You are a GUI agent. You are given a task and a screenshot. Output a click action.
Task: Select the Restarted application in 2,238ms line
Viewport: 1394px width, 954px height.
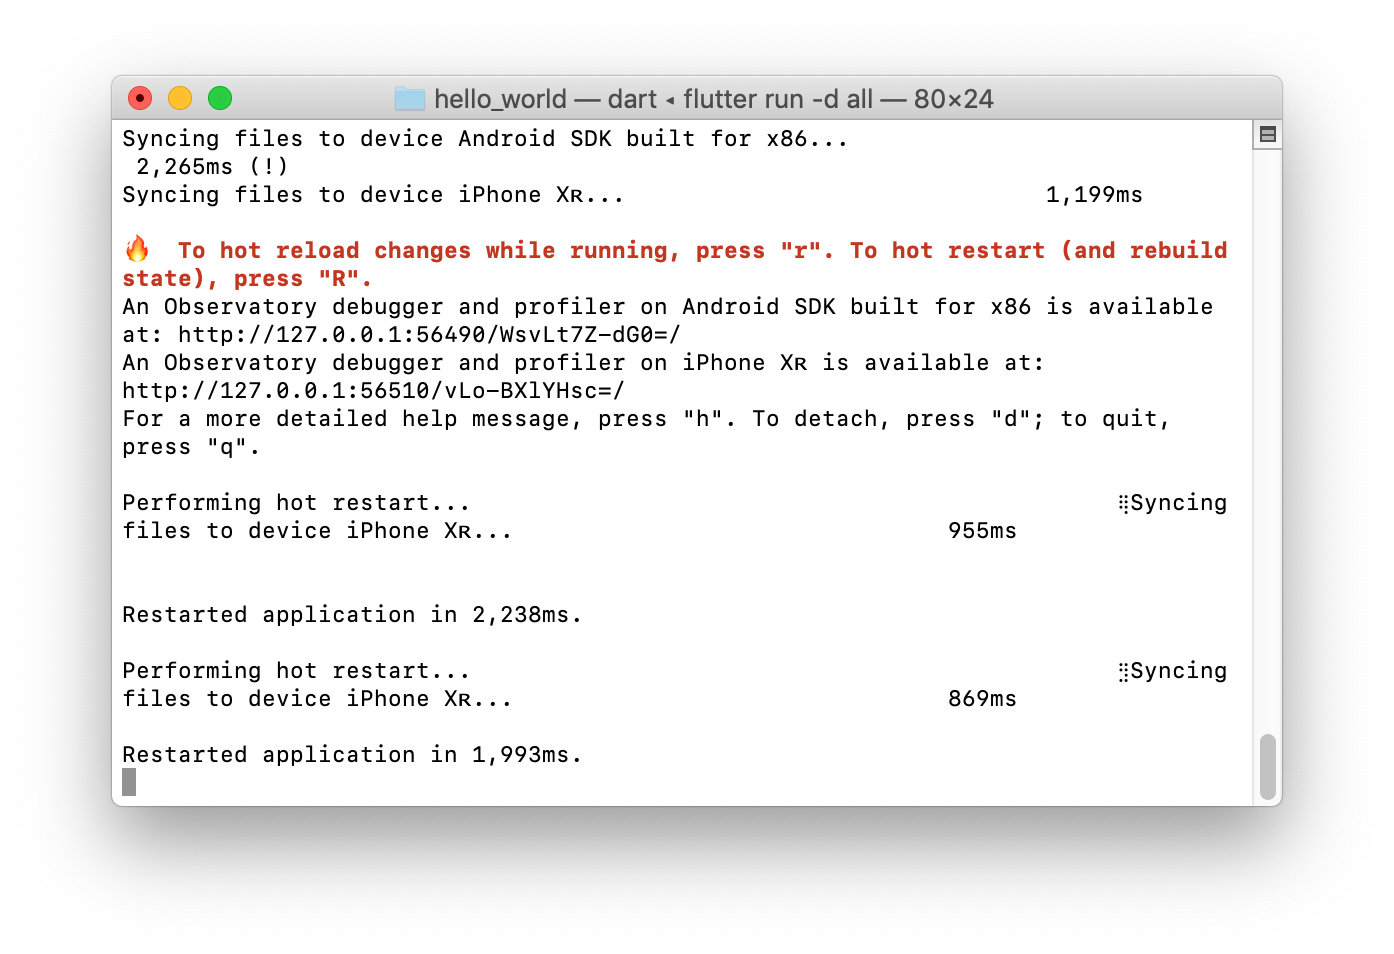point(352,614)
